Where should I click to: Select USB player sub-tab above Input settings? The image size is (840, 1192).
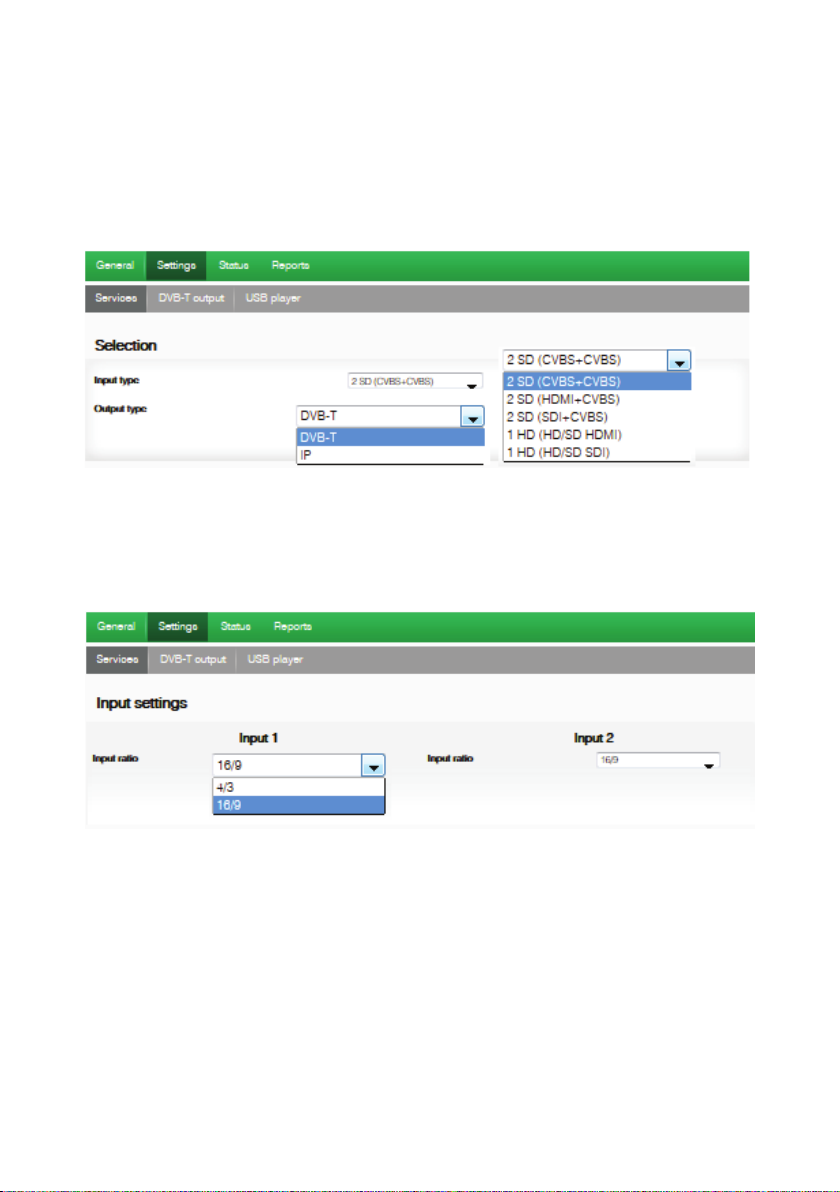(275, 659)
